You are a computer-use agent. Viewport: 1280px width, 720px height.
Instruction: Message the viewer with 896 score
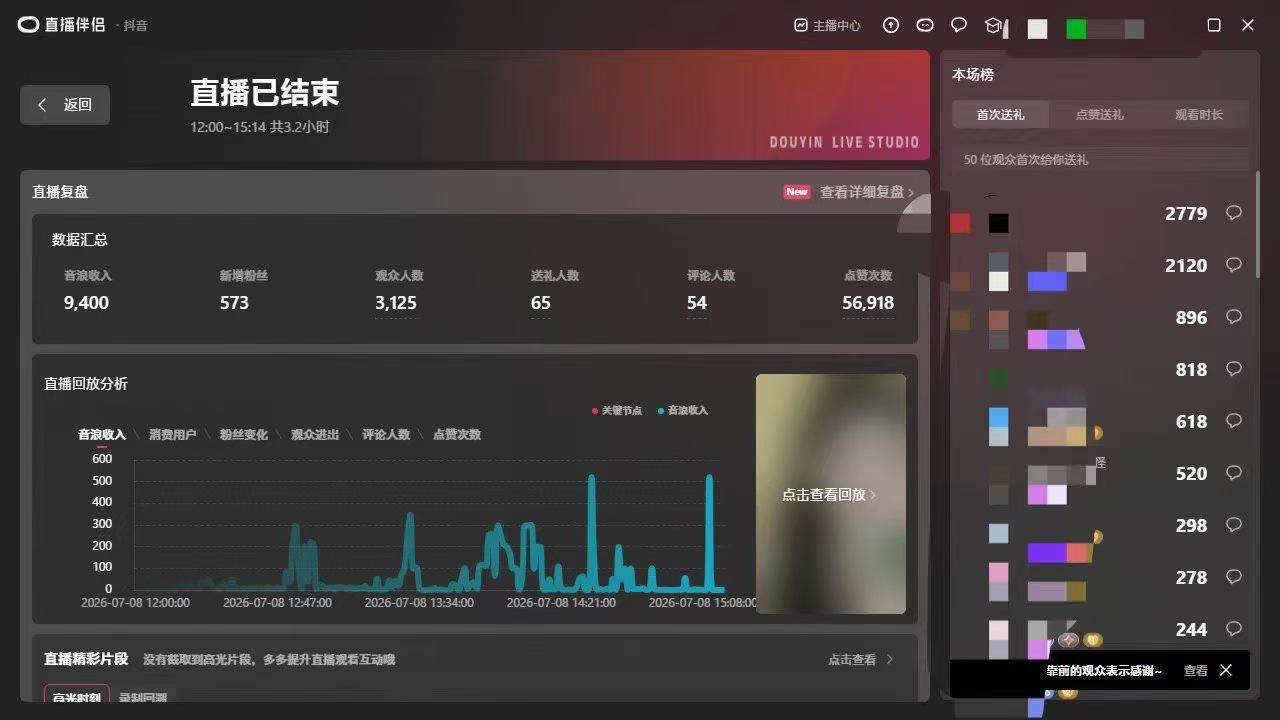[x=1234, y=317]
